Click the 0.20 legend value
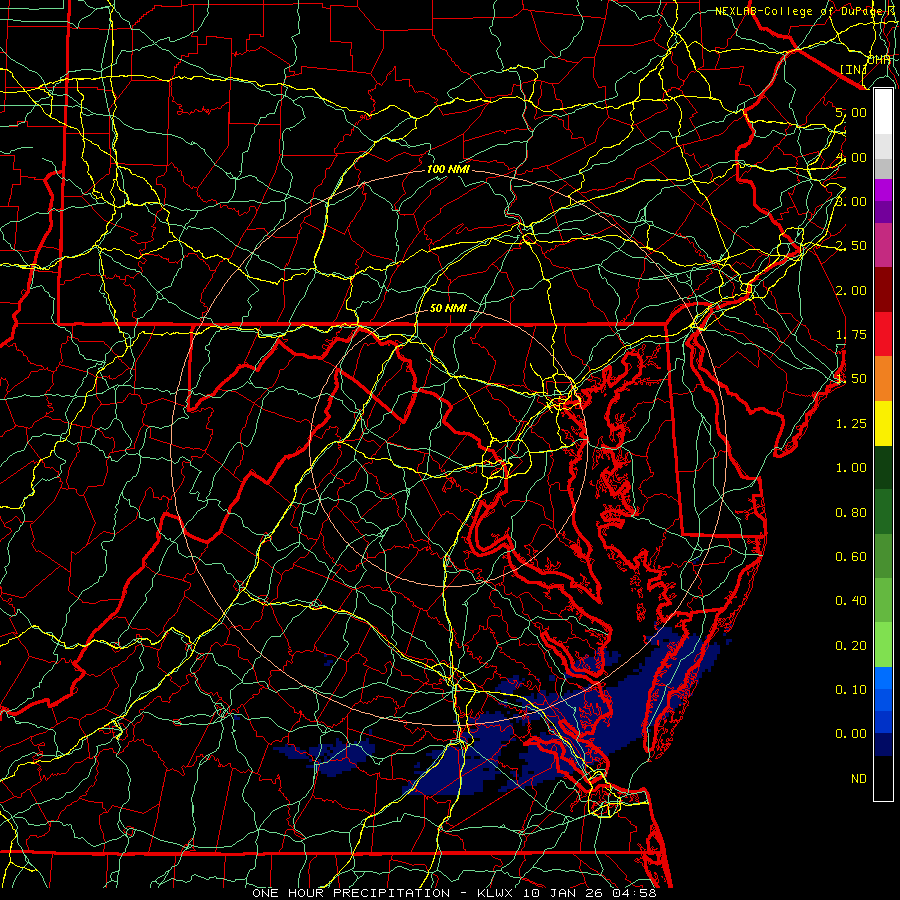The image size is (900, 900). 851,646
